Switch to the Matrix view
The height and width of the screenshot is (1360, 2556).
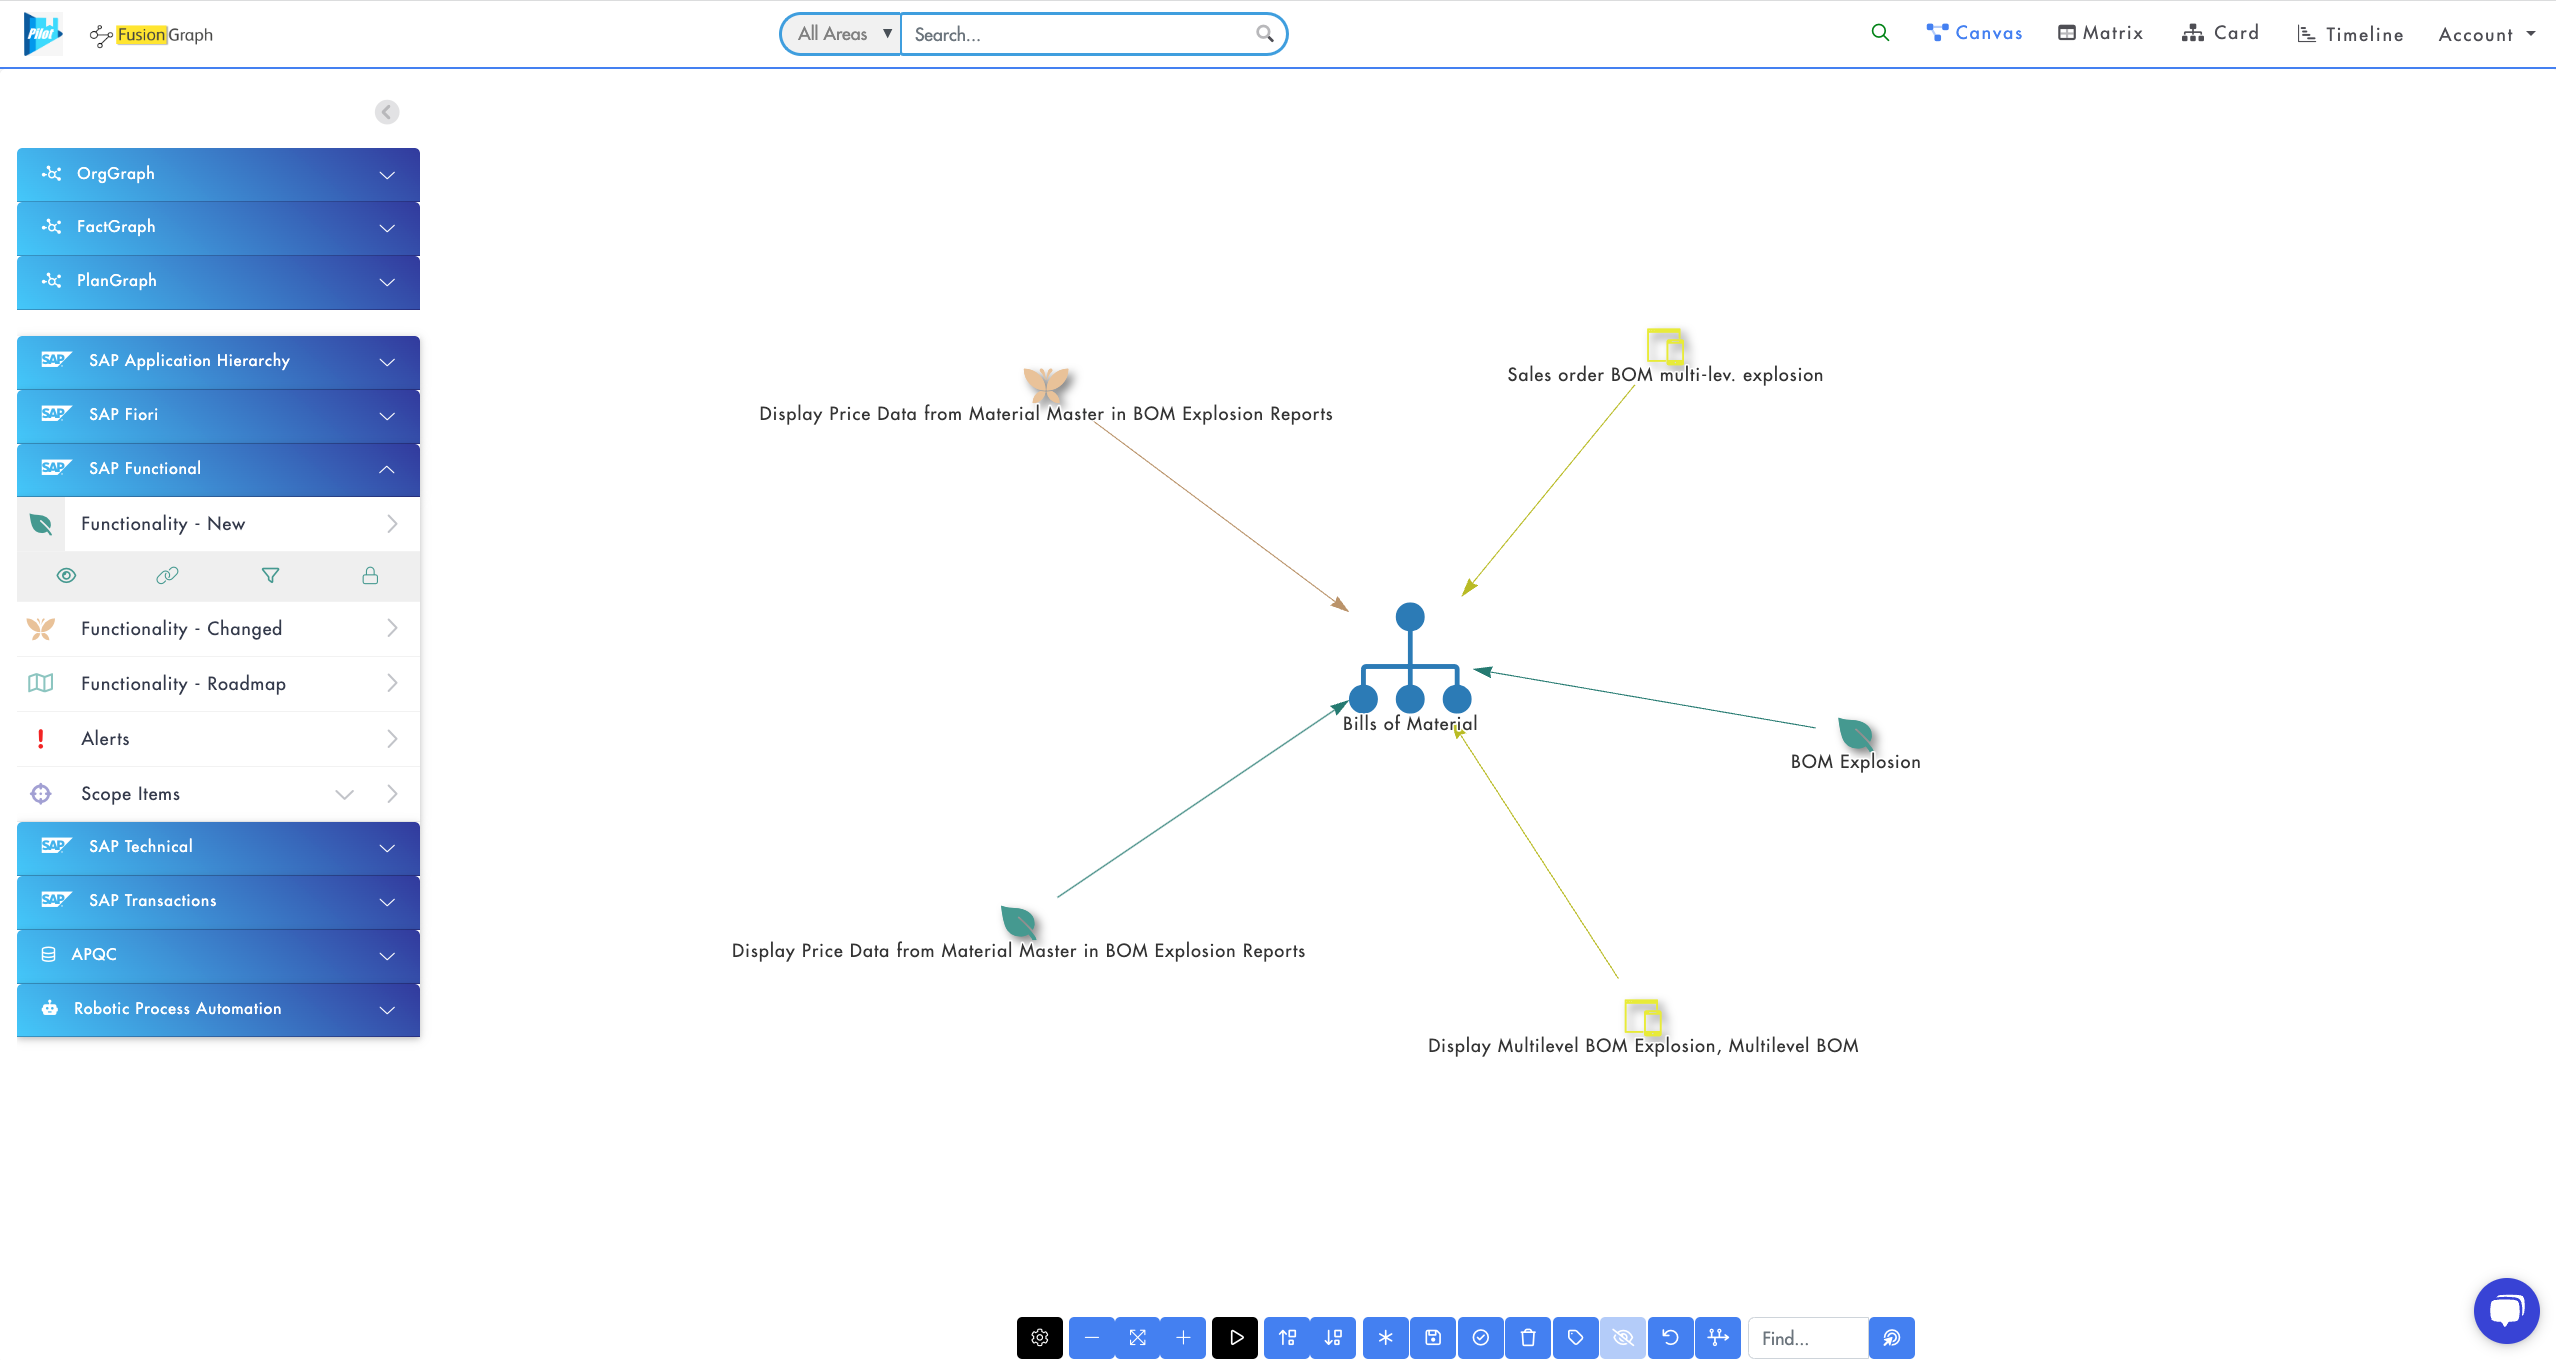tap(2101, 32)
